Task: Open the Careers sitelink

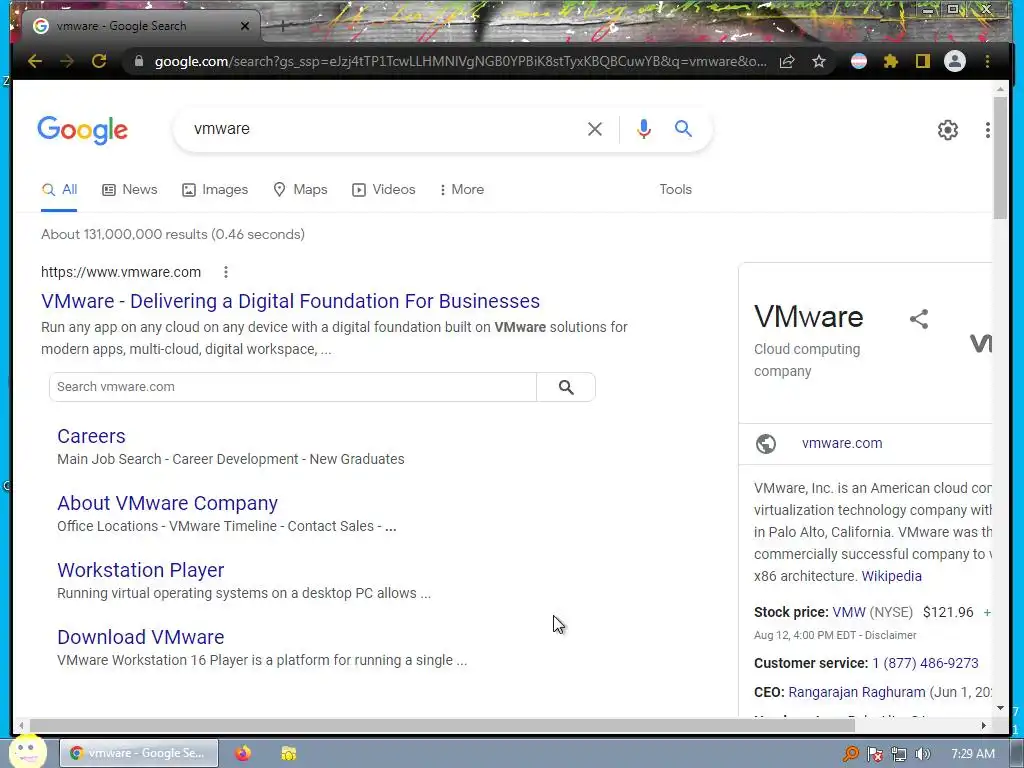Action: (x=91, y=436)
